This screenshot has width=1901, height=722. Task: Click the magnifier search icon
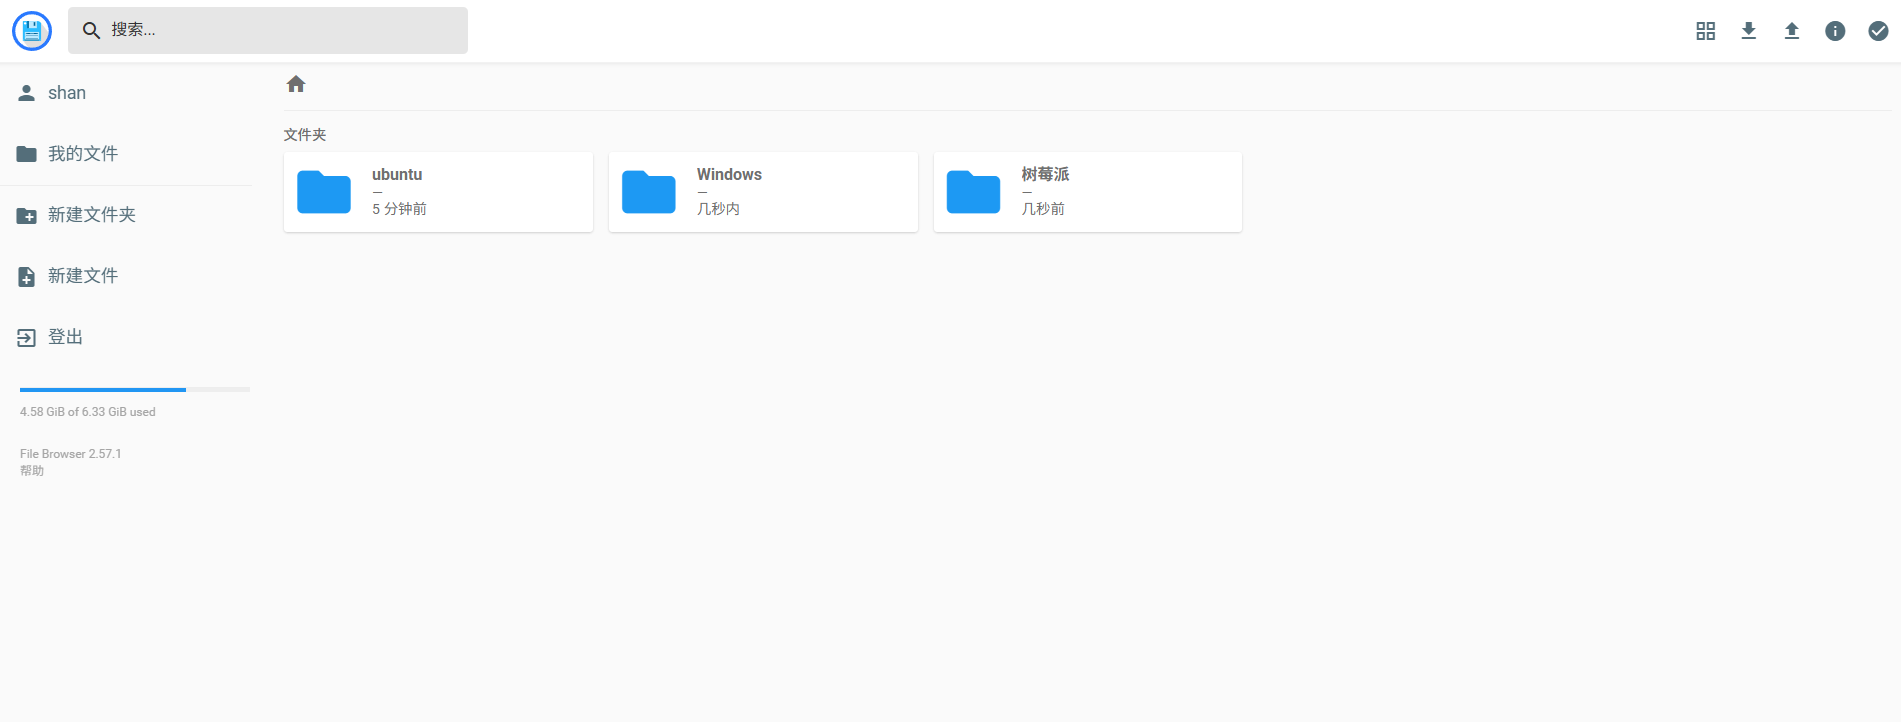pos(91,30)
